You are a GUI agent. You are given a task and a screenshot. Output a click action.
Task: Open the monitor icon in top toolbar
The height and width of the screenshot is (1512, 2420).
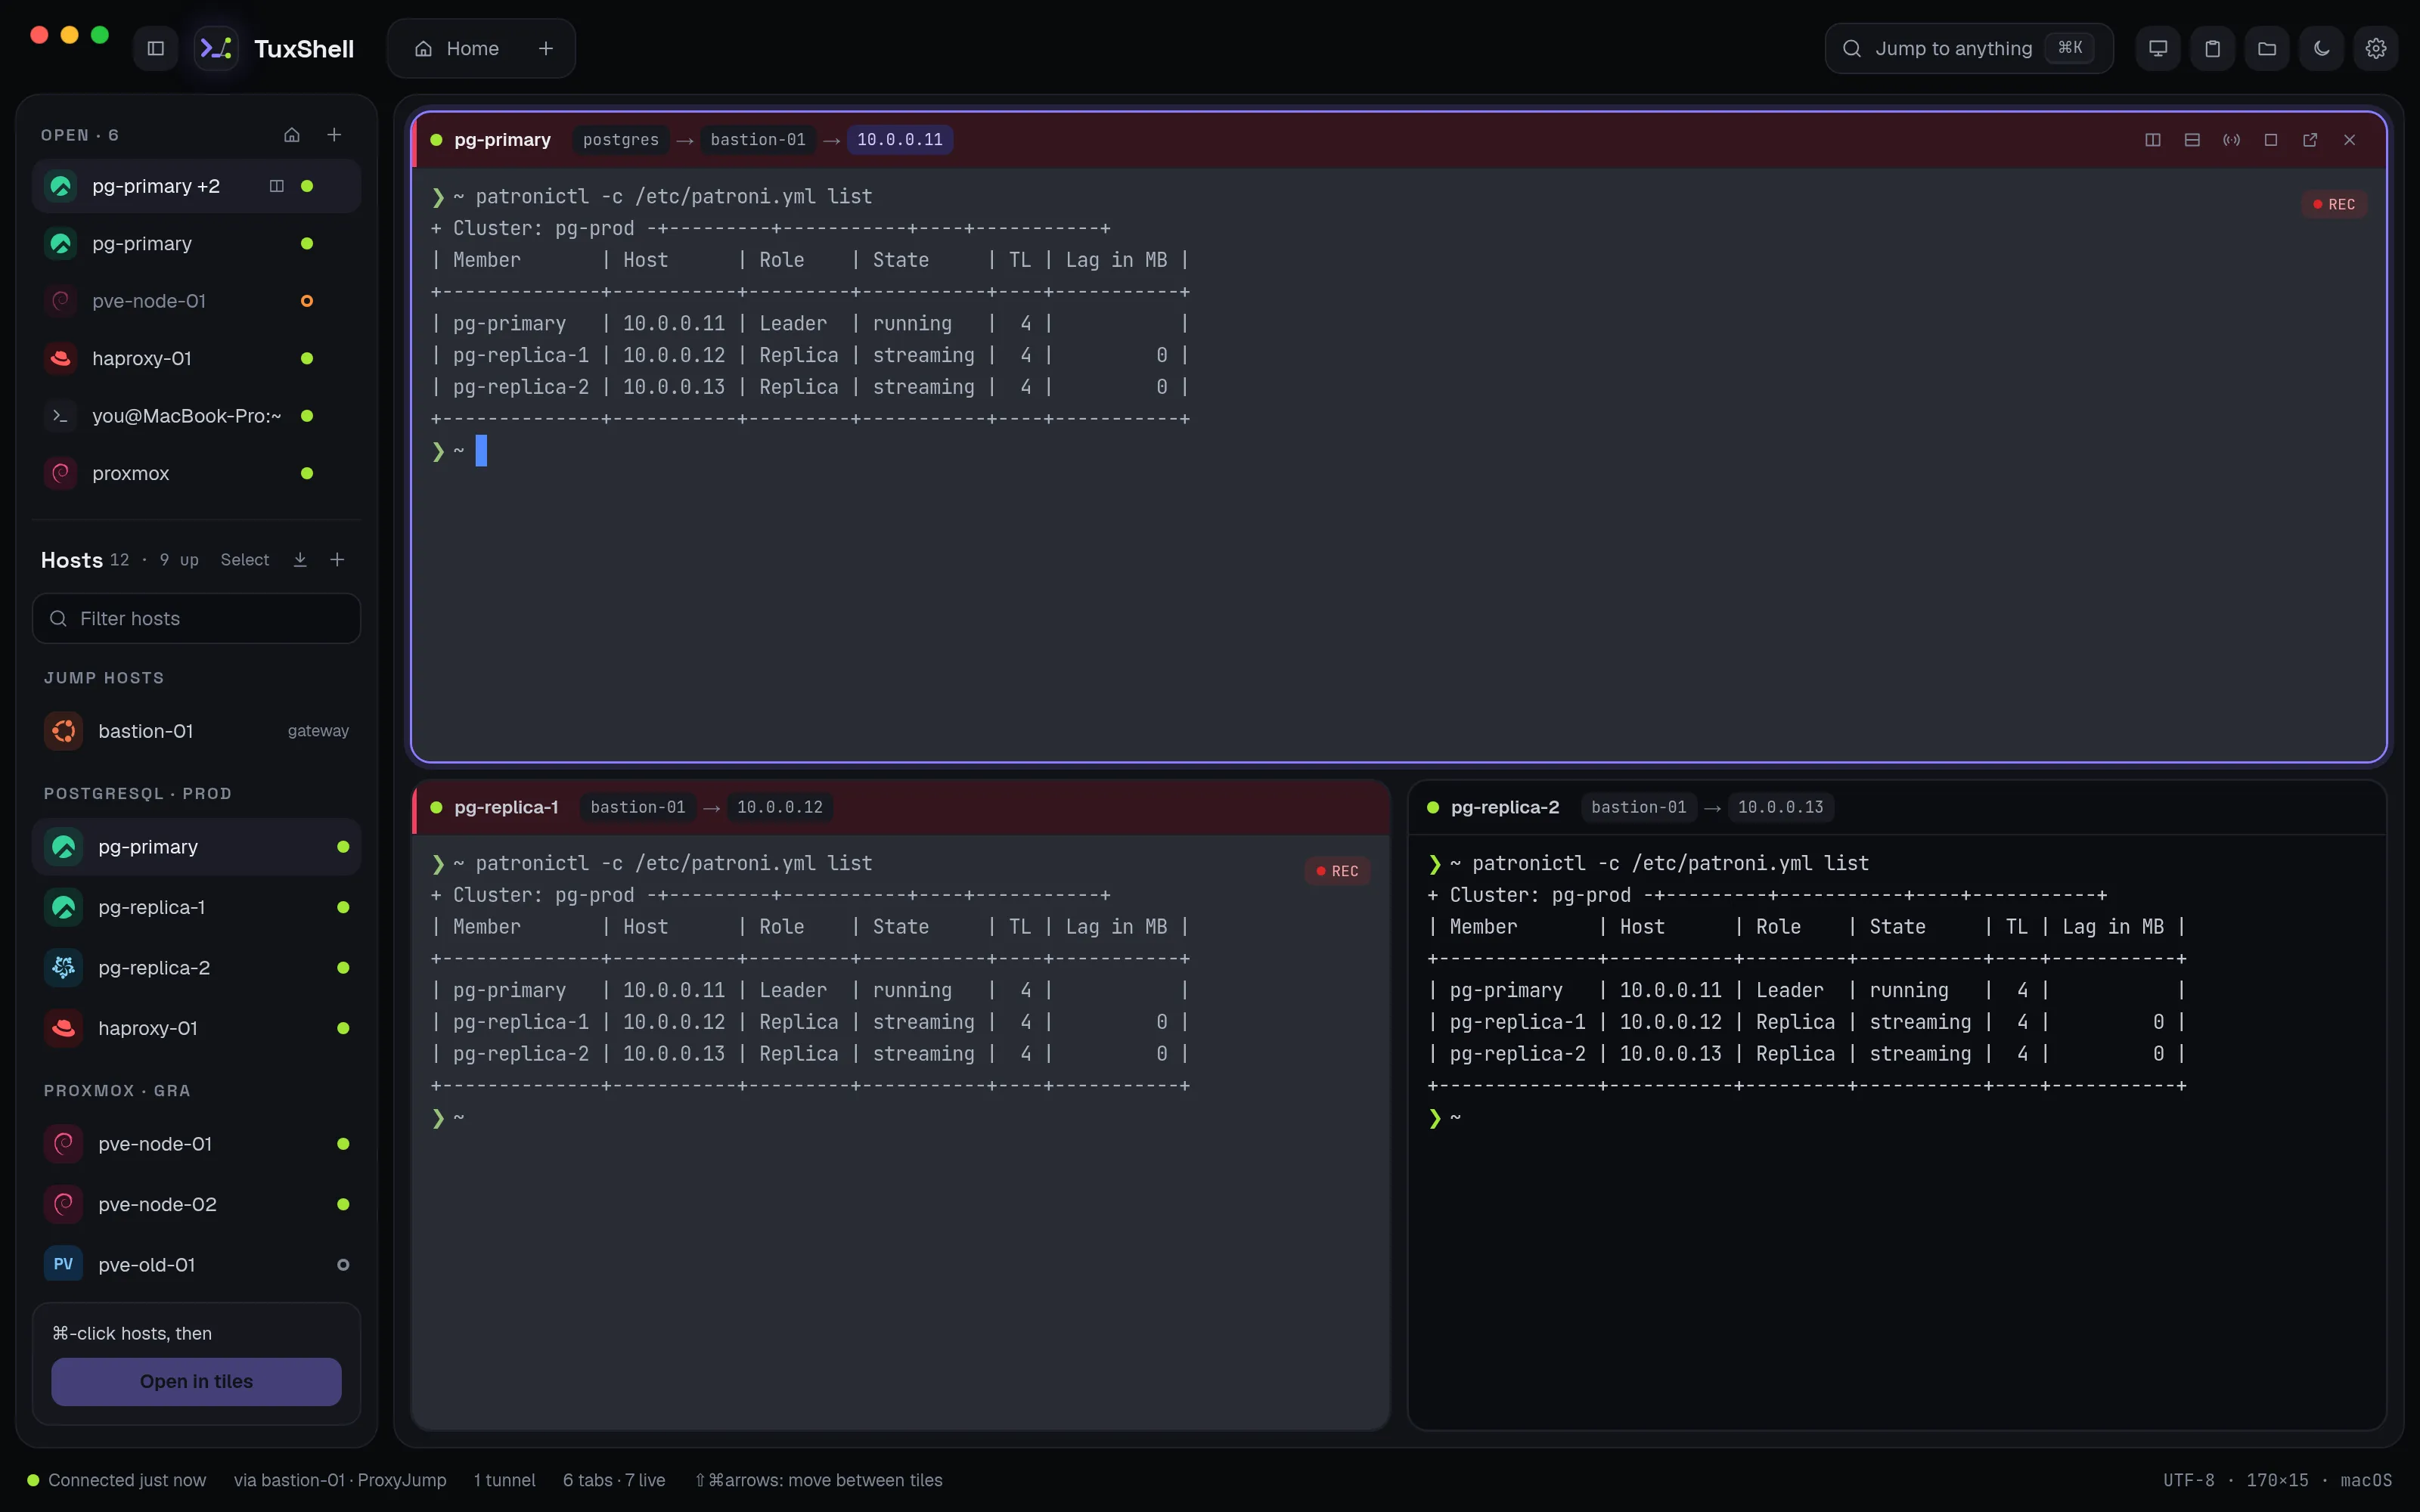2158,48
